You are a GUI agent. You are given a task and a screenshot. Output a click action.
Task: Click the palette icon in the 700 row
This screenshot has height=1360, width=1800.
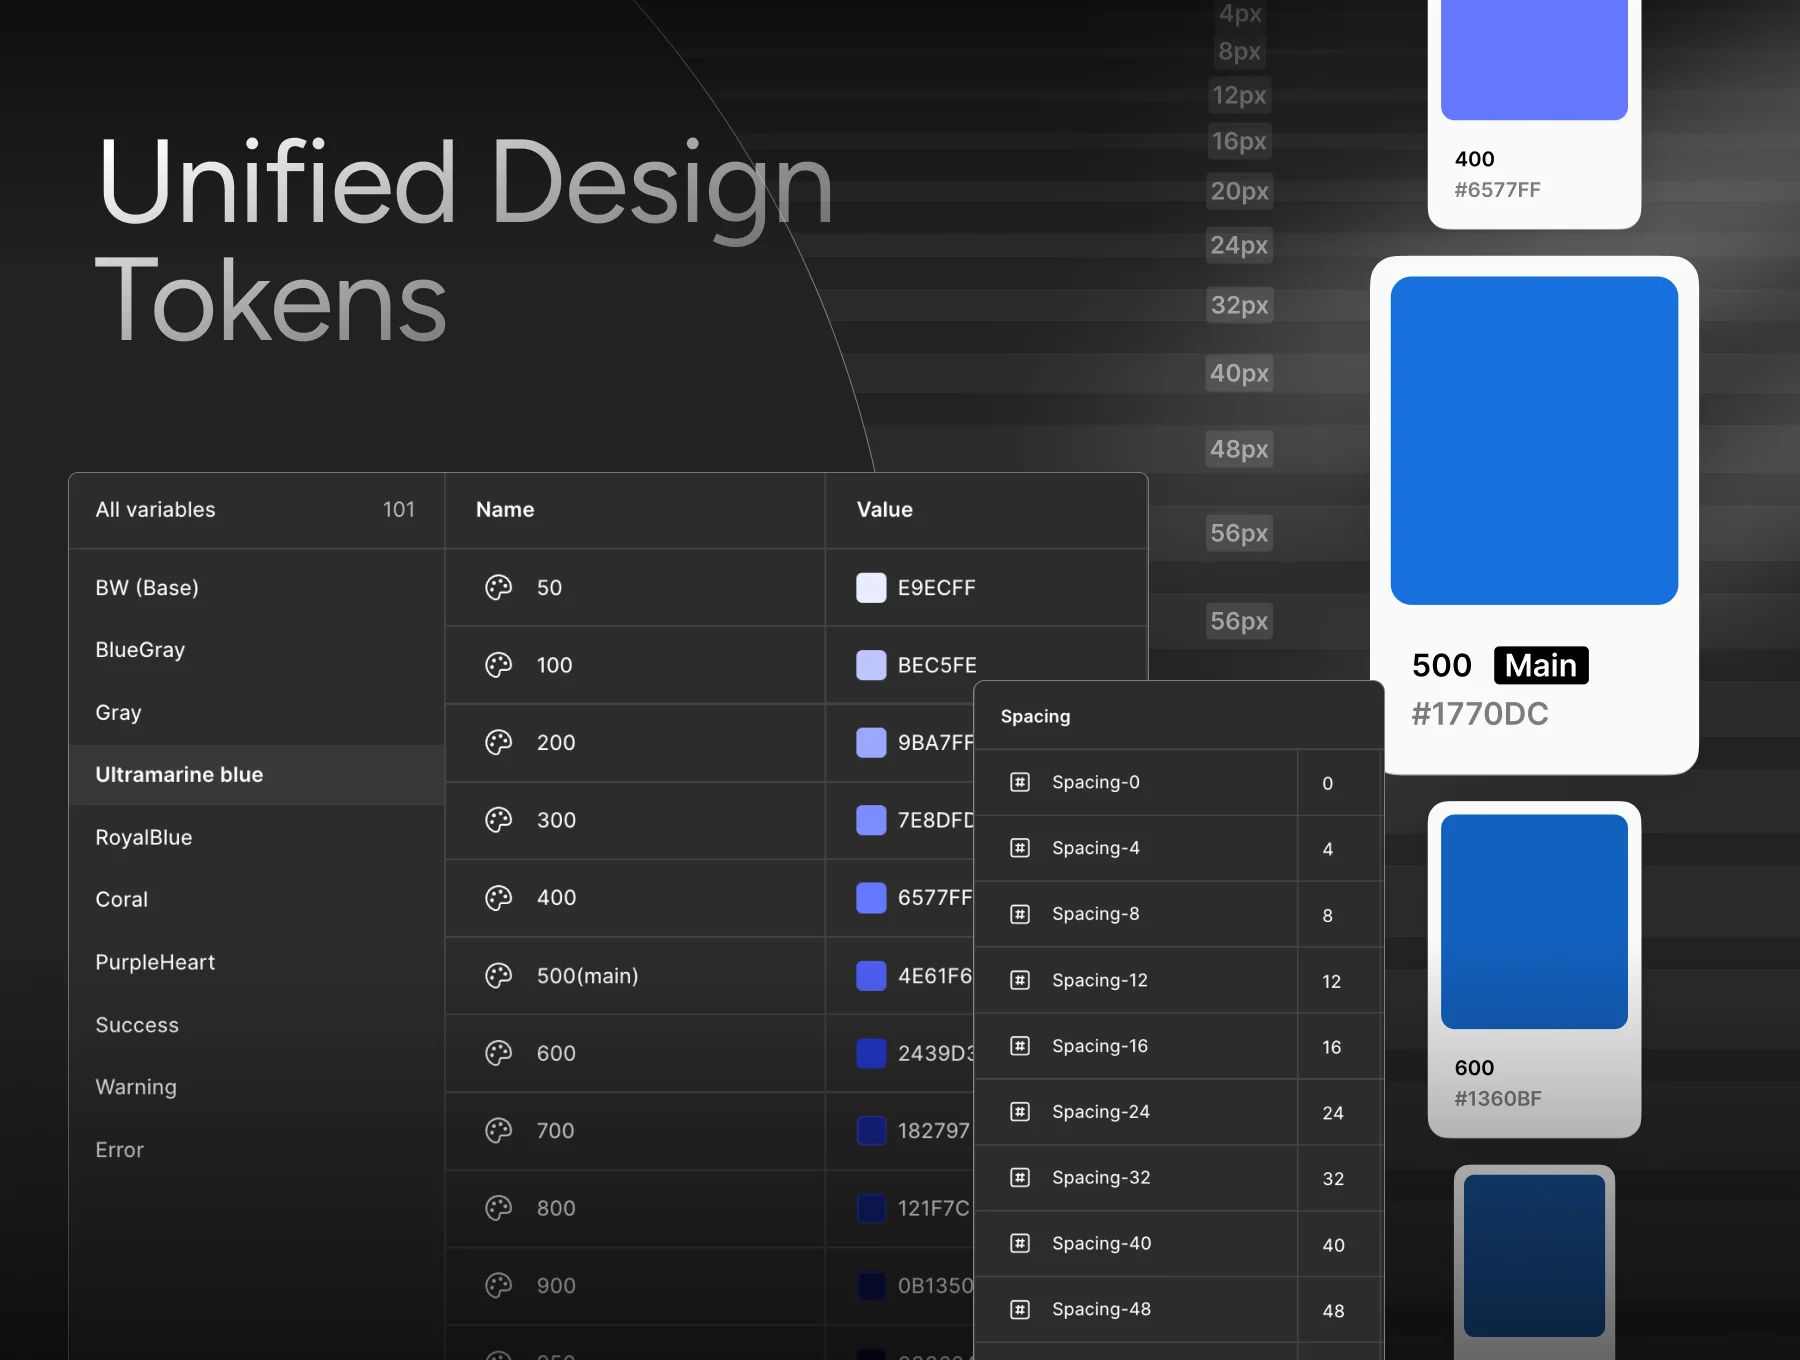tap(498, 1131)
